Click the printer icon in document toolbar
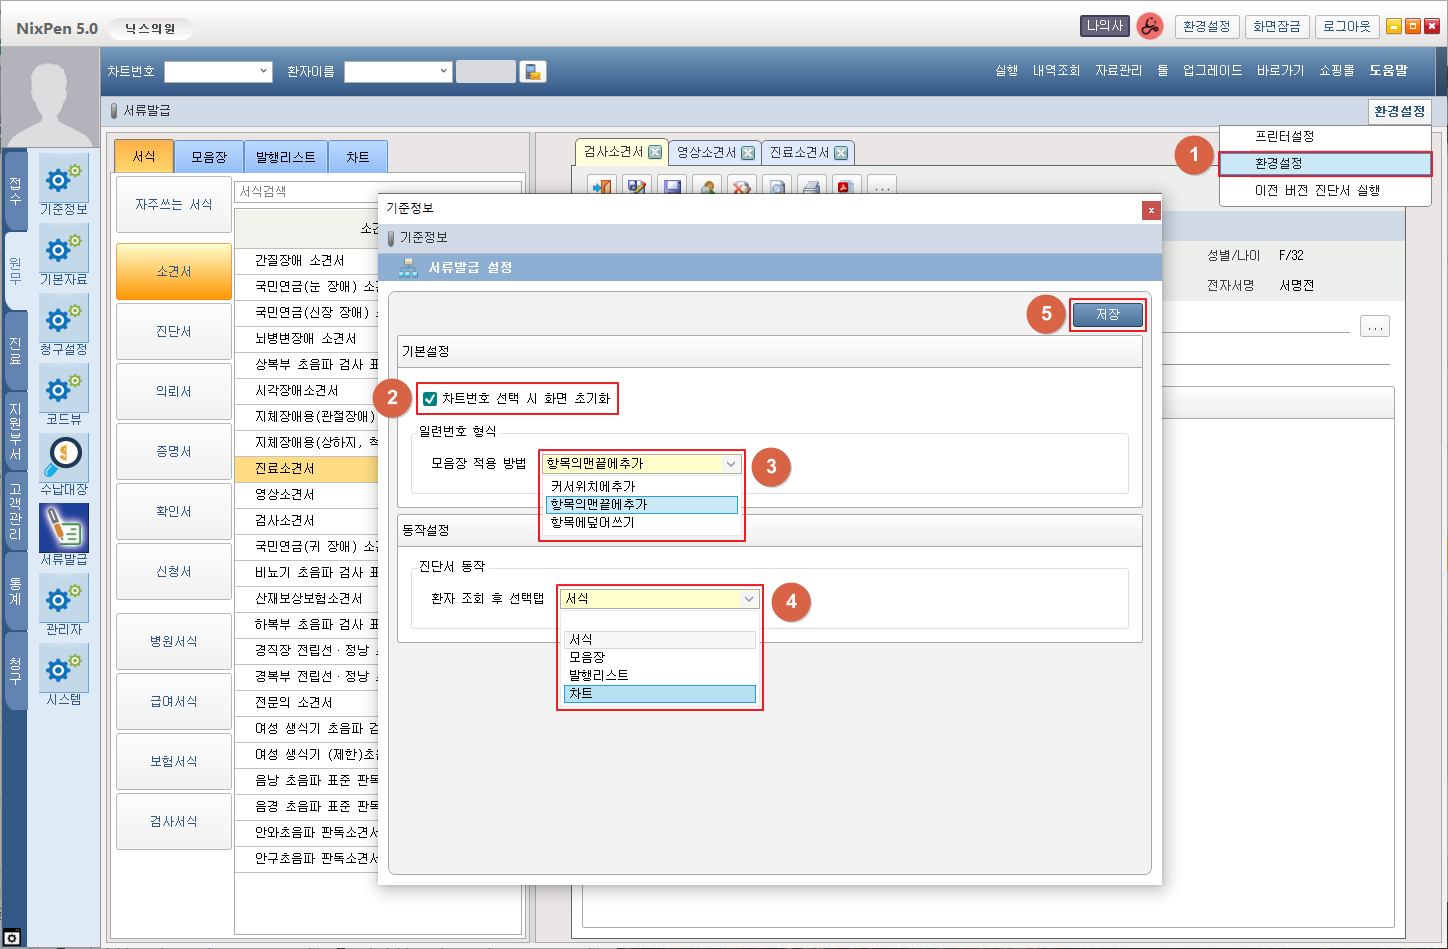The image size is (1448, 949). [811, 187]
